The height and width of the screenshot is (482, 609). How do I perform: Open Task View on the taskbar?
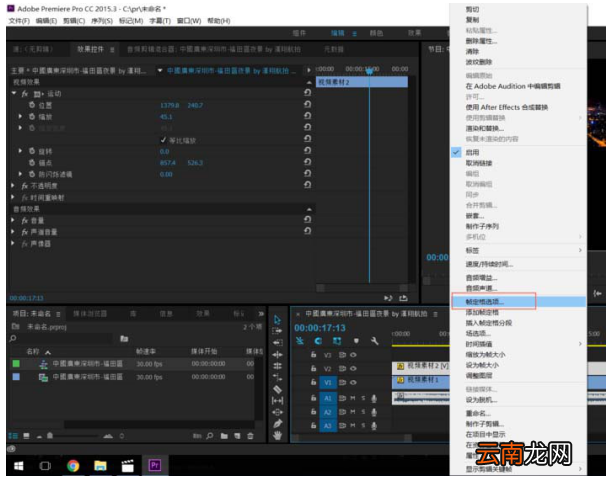click(45, 465)
